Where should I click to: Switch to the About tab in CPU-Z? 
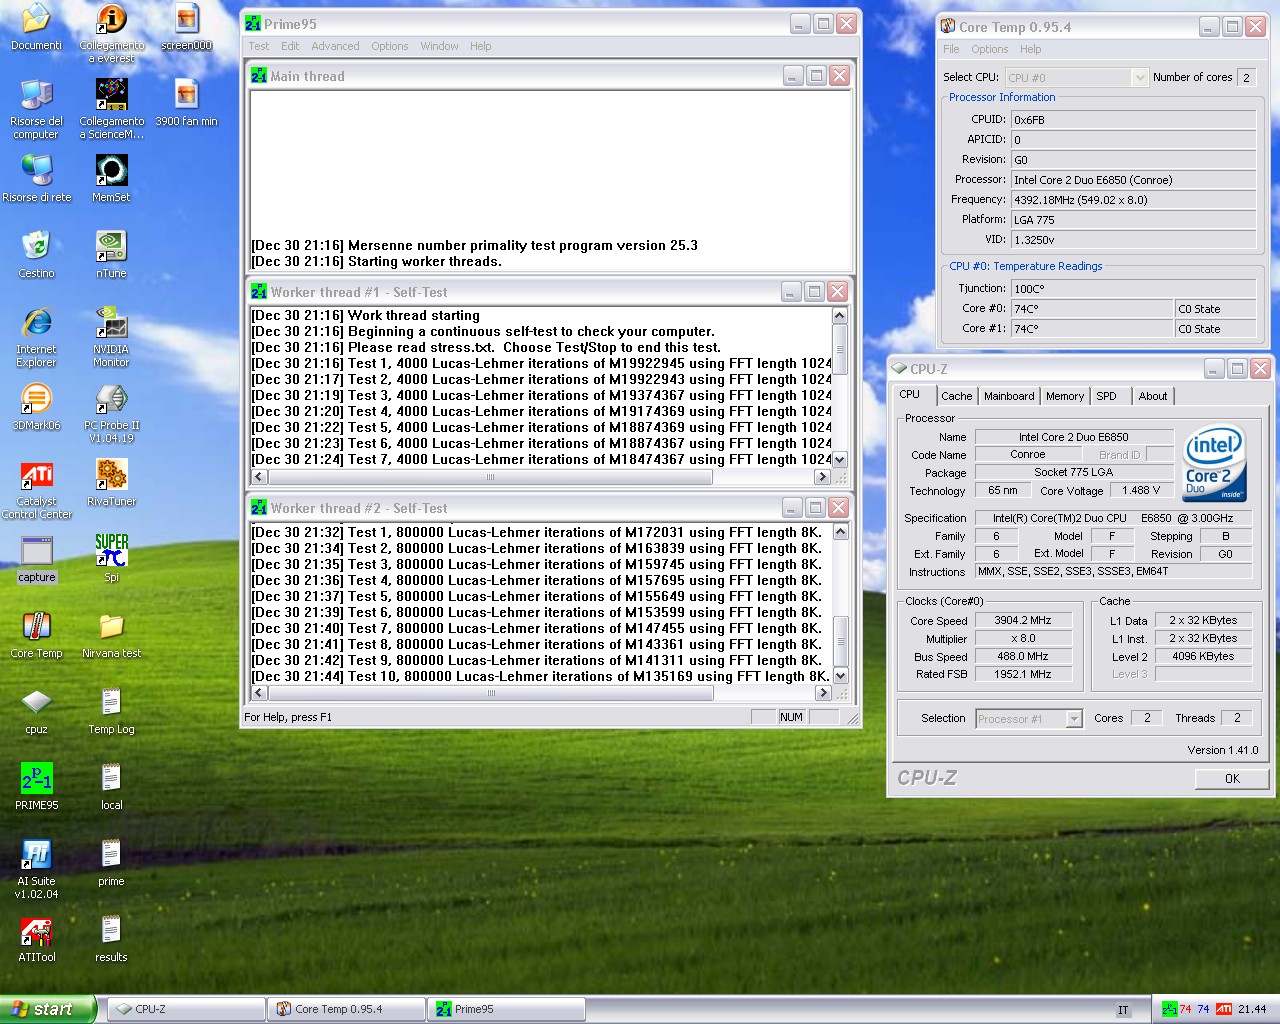[1152, 396]
